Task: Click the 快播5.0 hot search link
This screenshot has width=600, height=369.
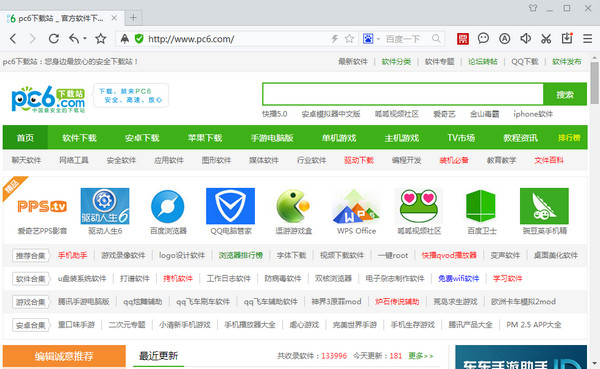Action: (274, 114)
